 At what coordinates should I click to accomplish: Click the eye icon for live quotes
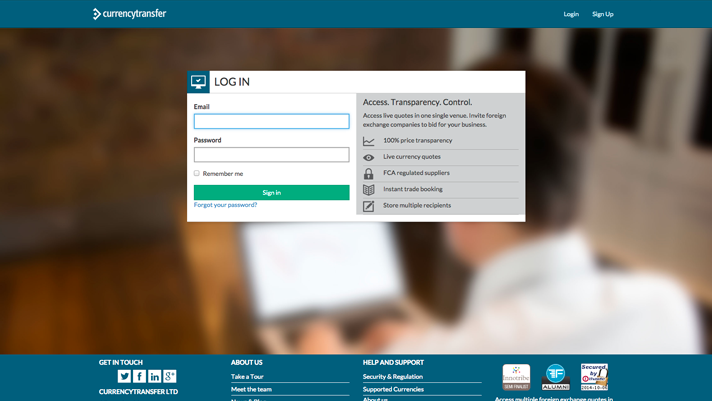(368, 157)
